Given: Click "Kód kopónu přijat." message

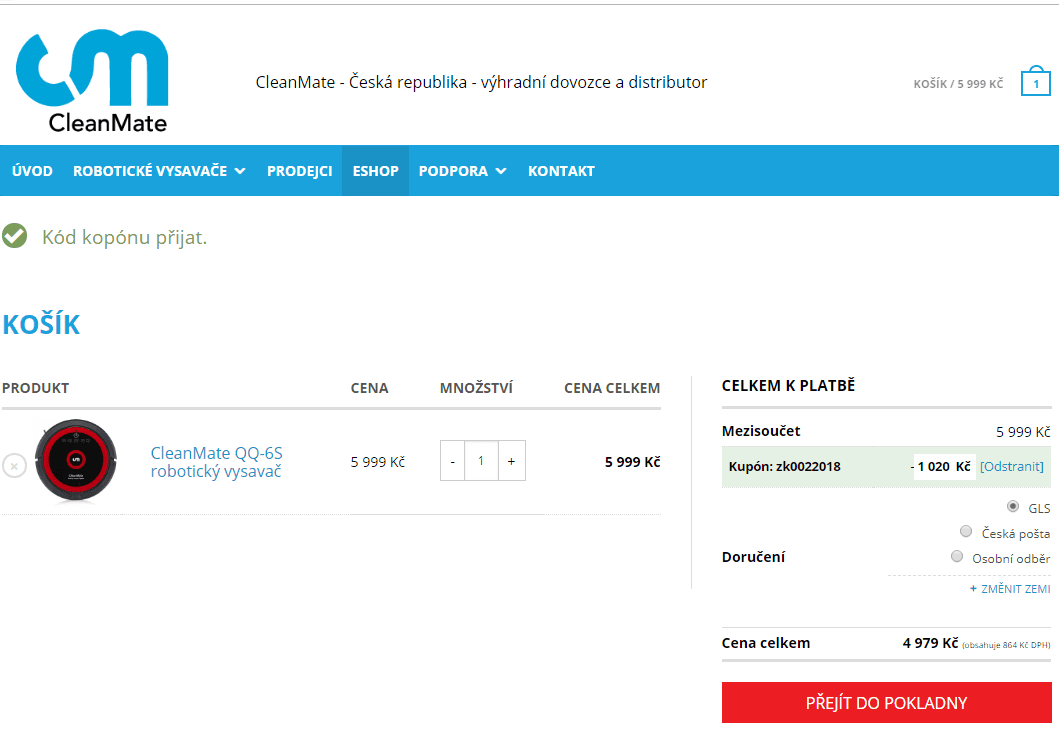Looking at the screenshot, I should [x=124, y=237].
